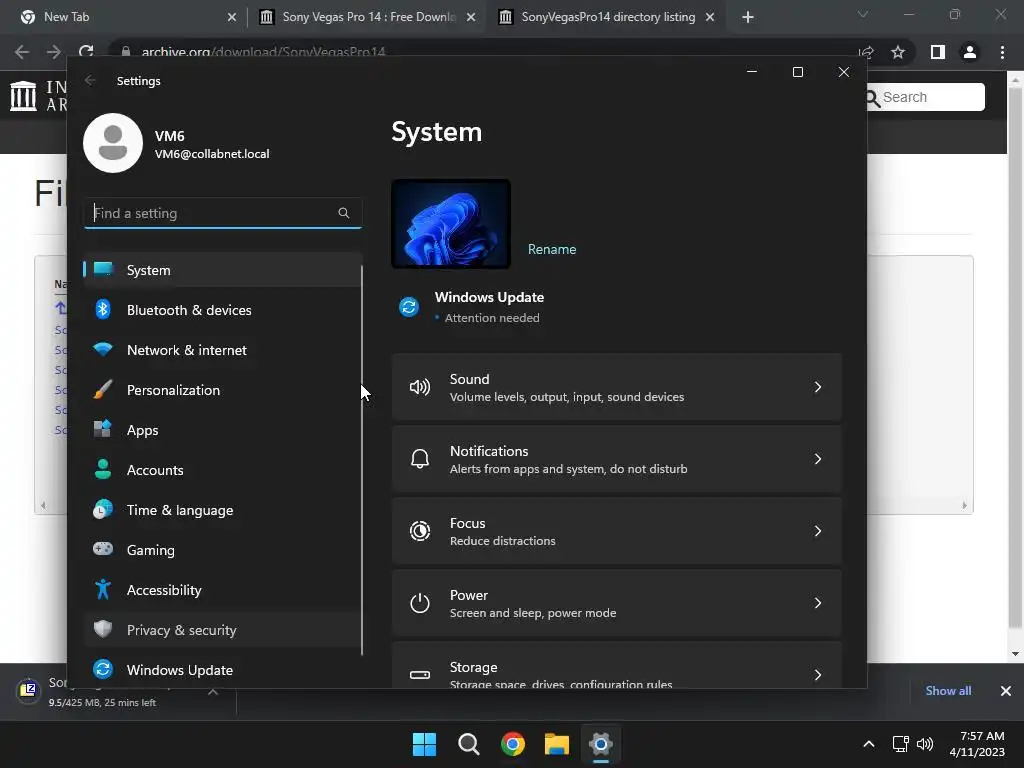1024x768 pixels.
Task: Click the Windows Update sidebar icon
Action: (103, 669)
